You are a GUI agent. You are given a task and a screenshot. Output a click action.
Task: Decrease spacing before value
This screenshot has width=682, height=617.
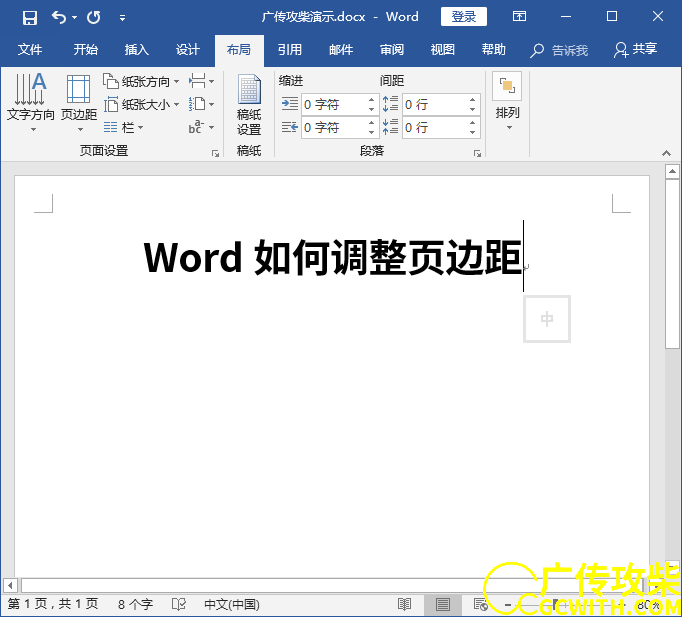(x=473, y=110)
